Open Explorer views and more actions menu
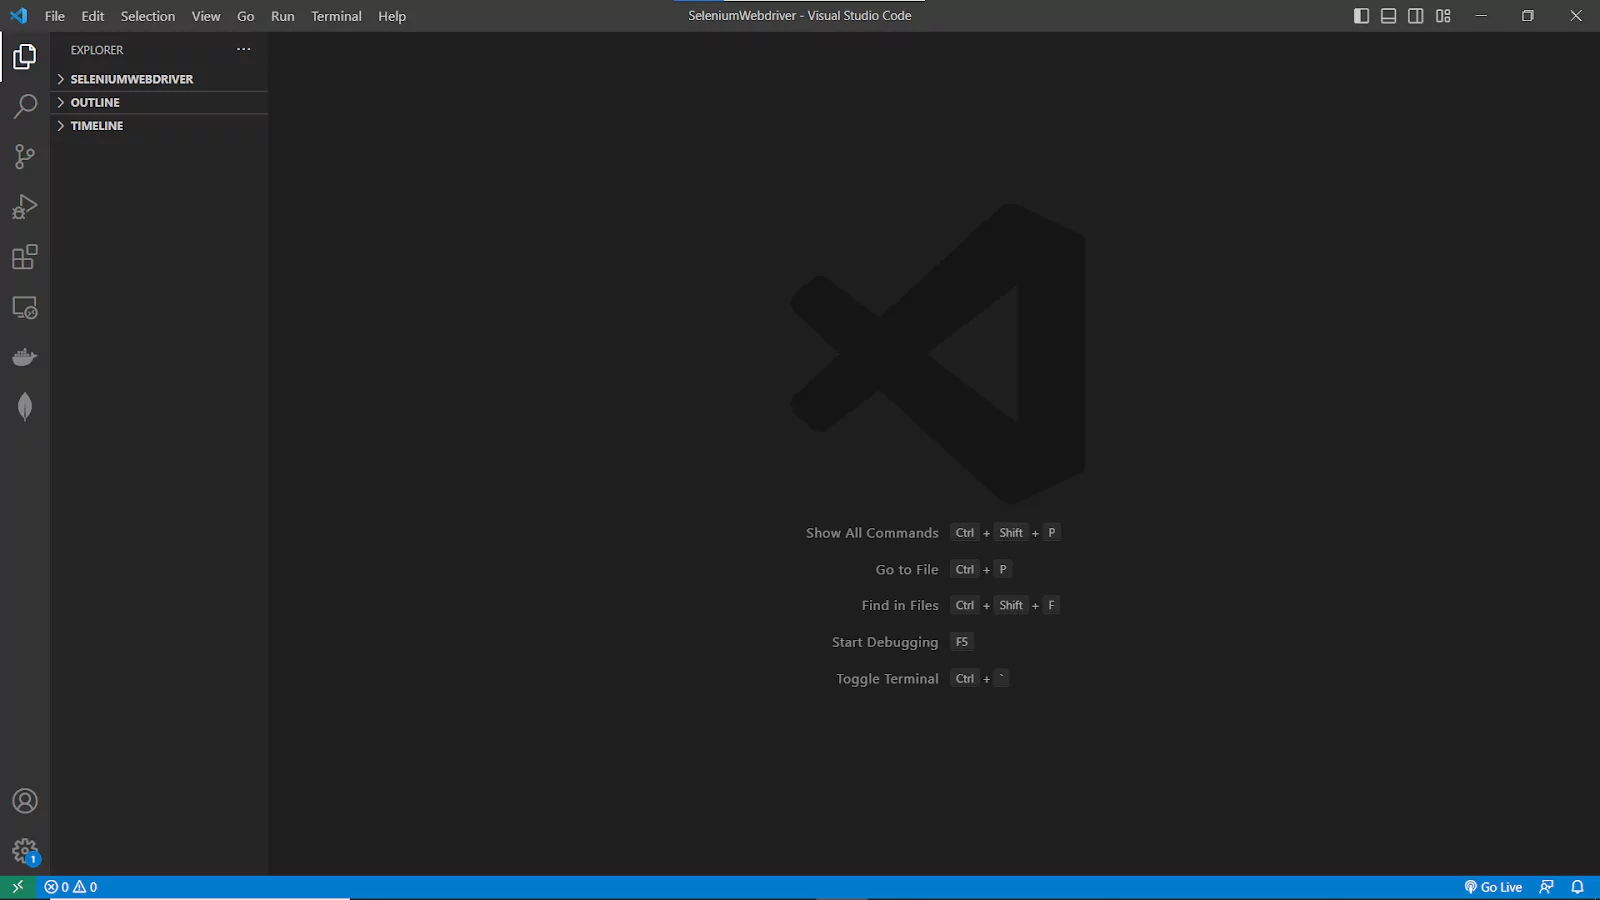Screen dimensions: 1600x900 pyautogui.click(x=243, y=49)
